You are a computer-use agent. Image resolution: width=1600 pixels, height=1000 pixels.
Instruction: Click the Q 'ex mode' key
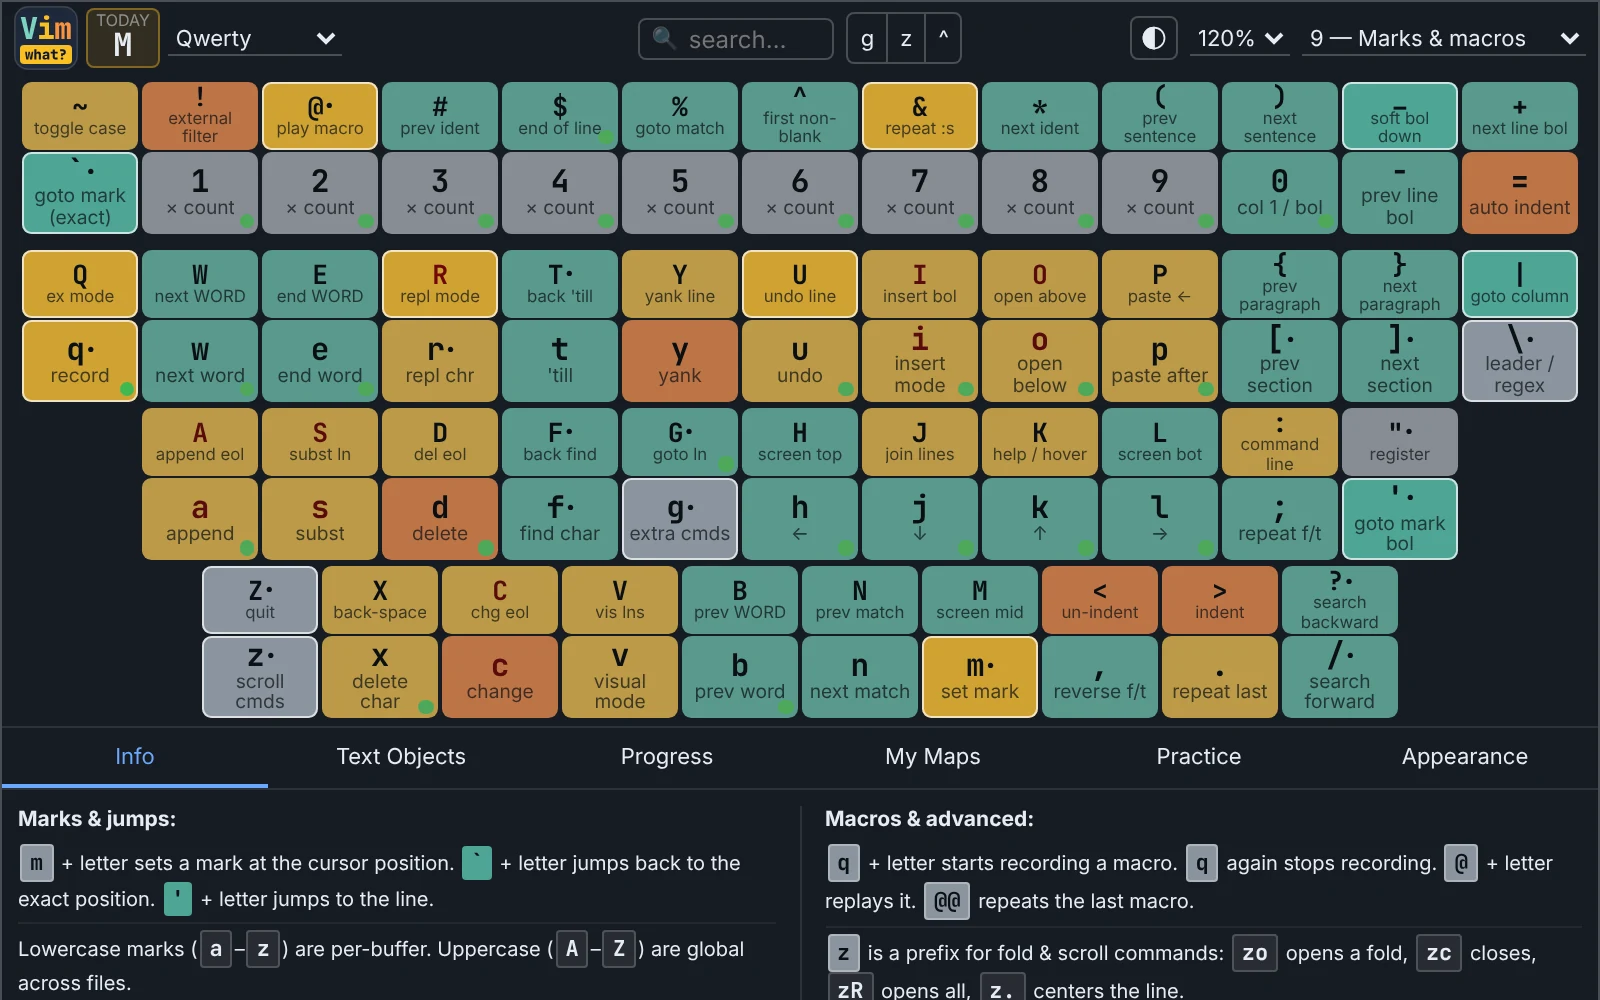[80, 284]
